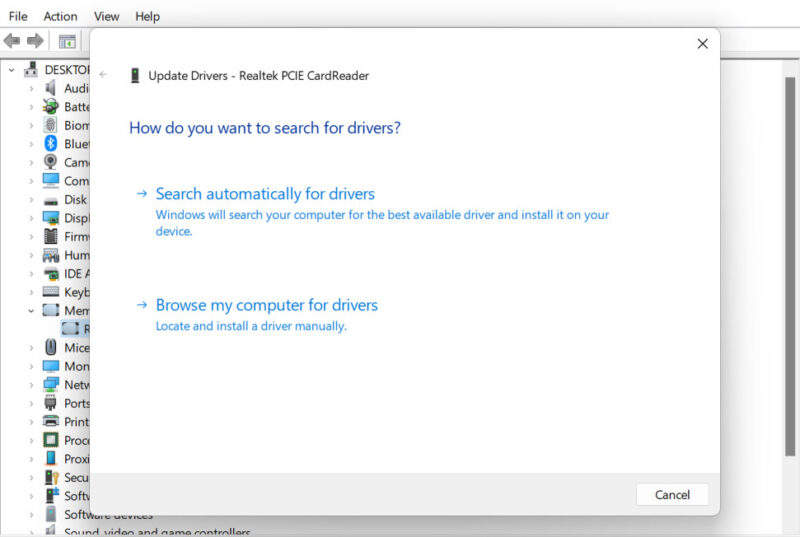Image resolution: width=800 pixels, height=537 pixels.
Task: Expand the Mice category chevron
Action: 31,348
